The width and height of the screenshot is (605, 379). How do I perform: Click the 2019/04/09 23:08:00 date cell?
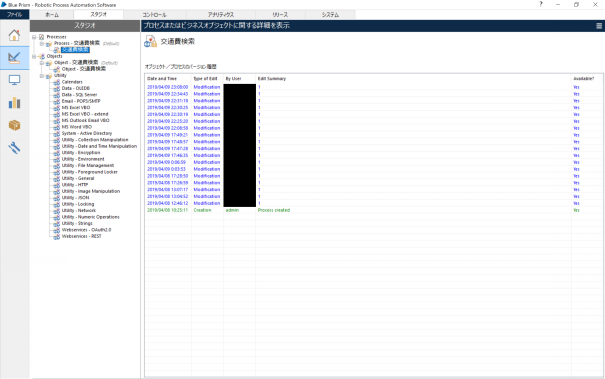click(x=167, y=87)
